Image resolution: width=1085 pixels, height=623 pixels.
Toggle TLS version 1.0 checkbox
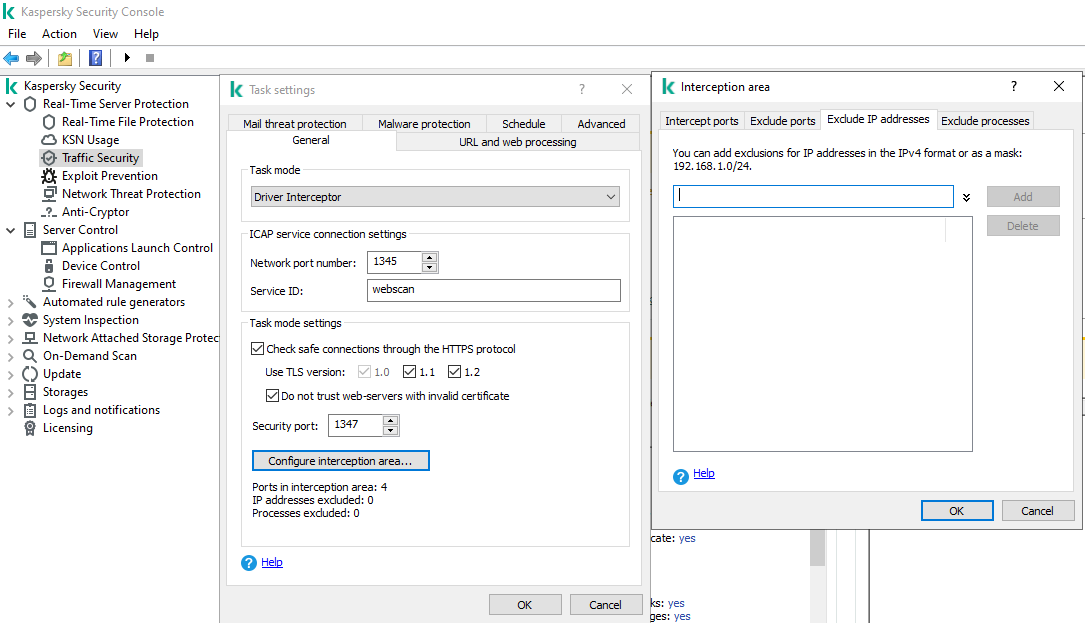[x=364, y=372]
